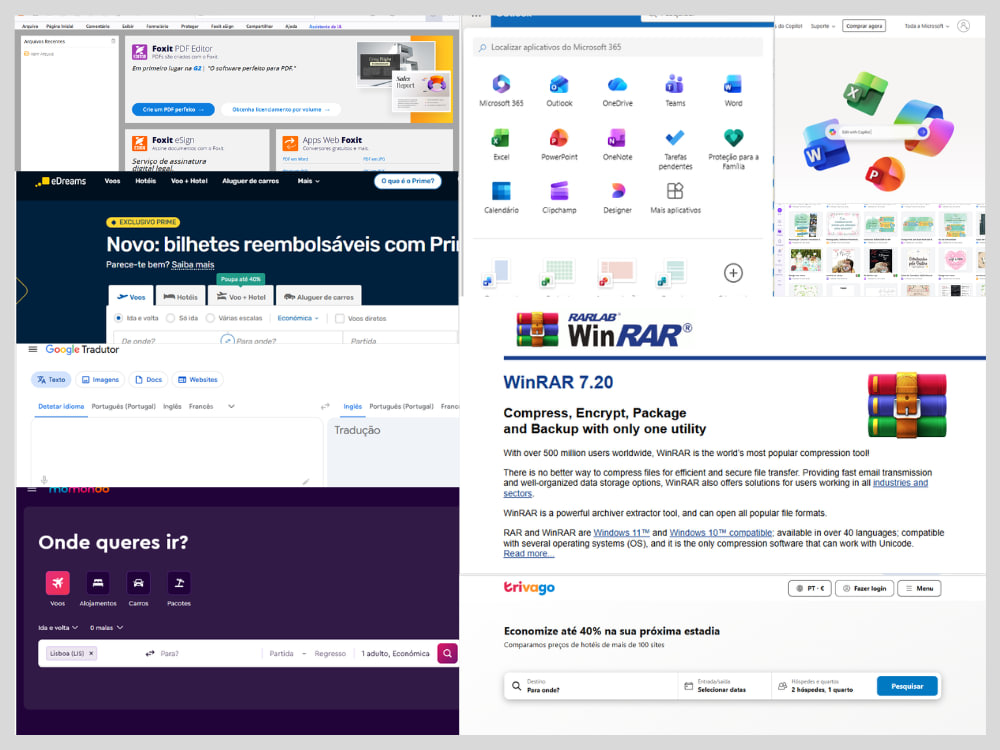Open Suporte dropdown on Microsoft page
This screenshot has height=750, width=1000.
coord(823,26)
